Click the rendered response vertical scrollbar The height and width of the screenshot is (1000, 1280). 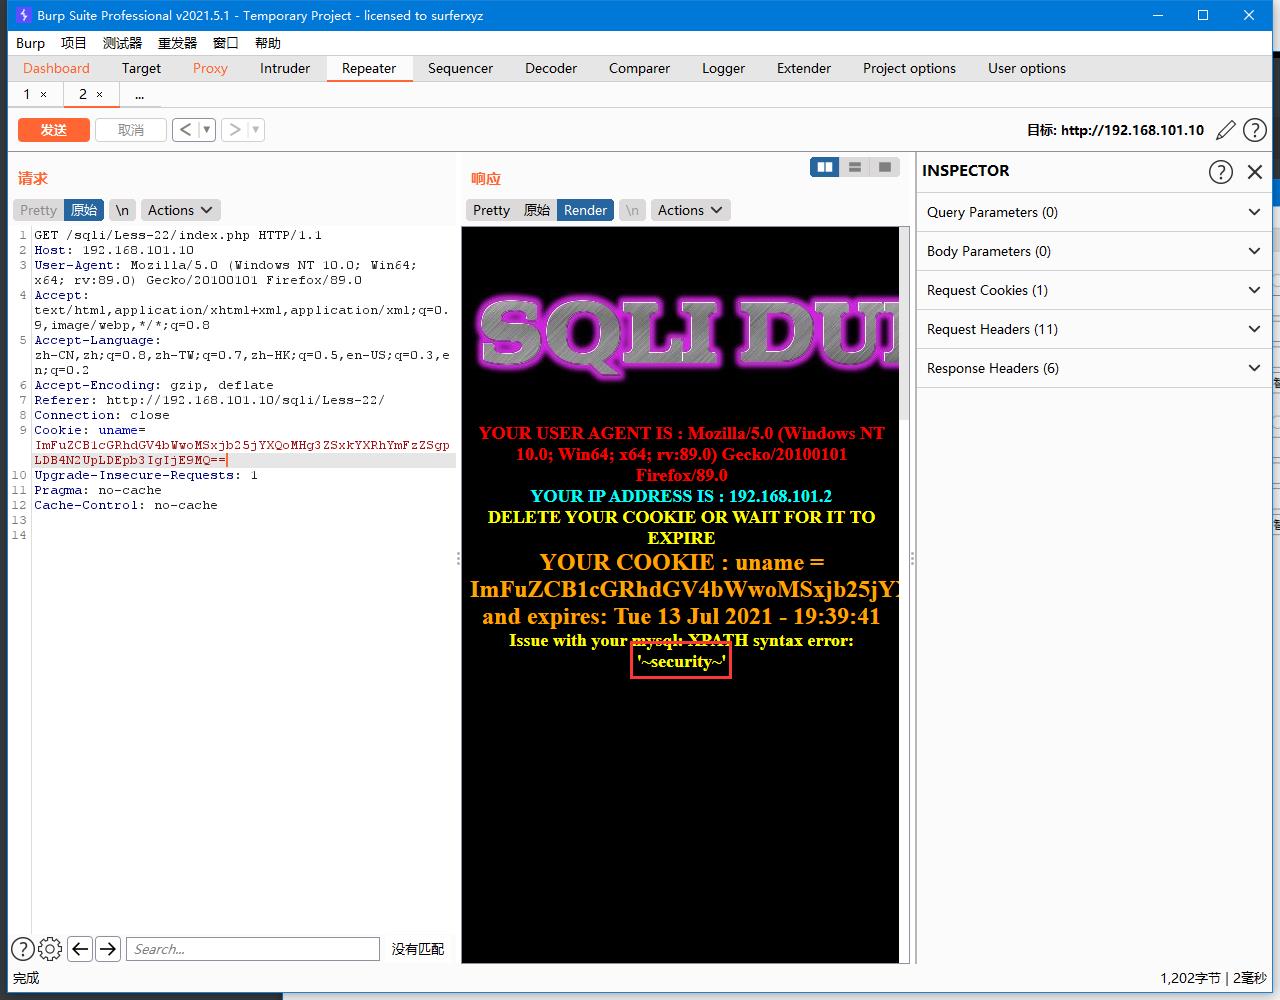[x=905, y=323]
